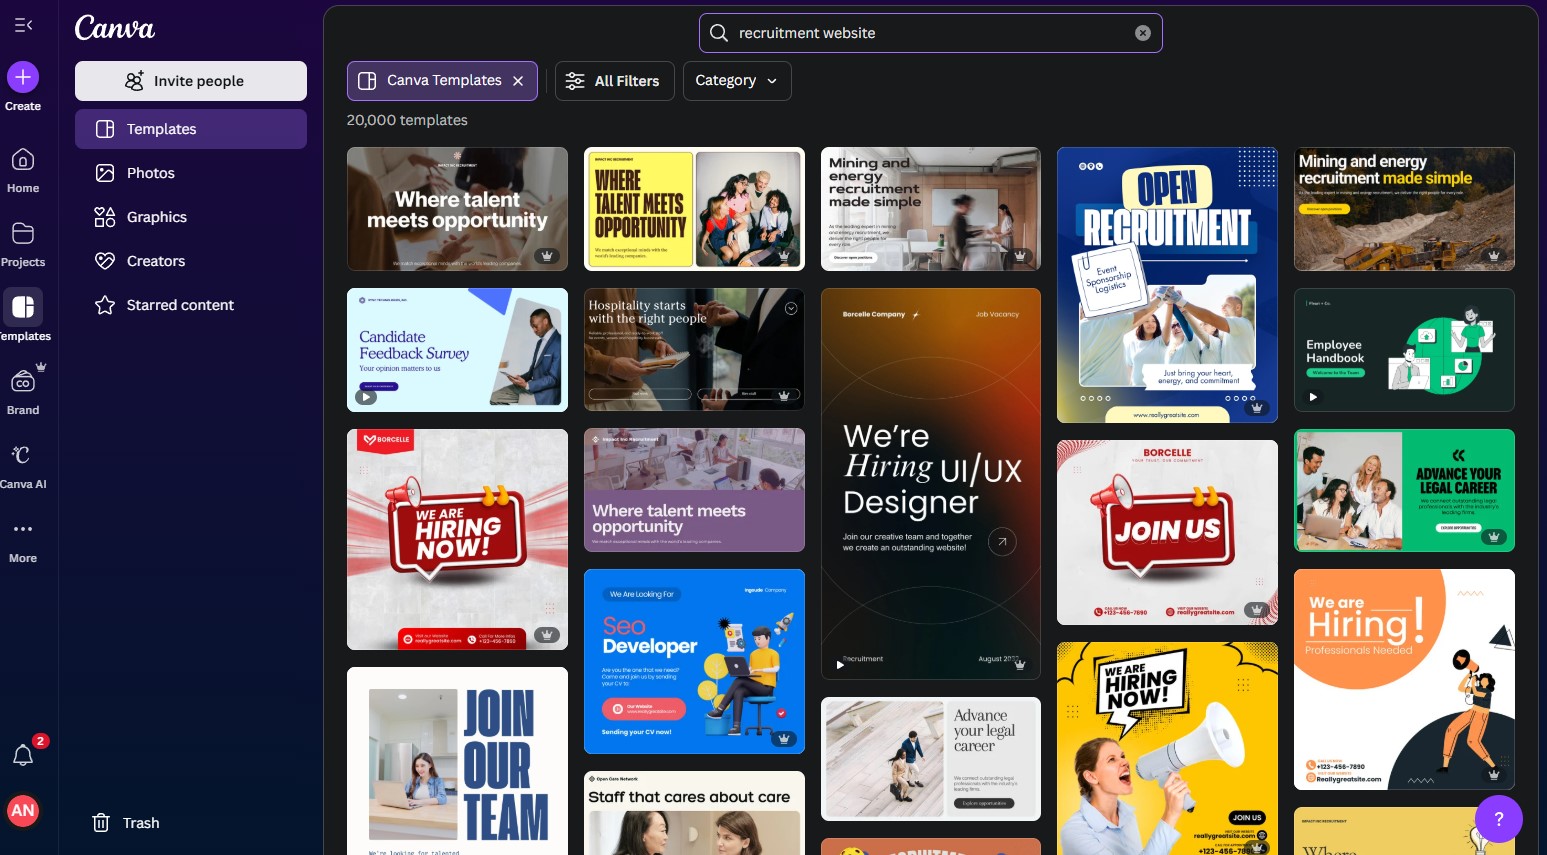Remove the Canva Templates filter chip
Image resolution: width=1547 pixels, height=855 pixels.
519,81
